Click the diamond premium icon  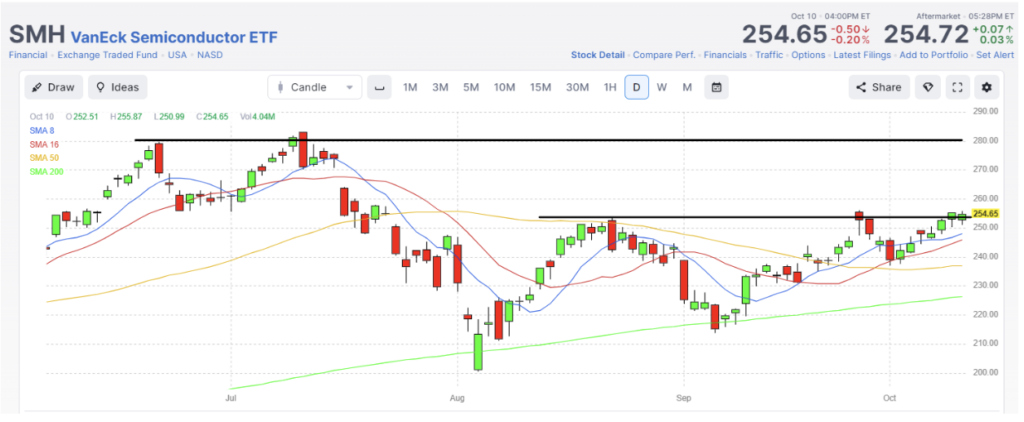click(928, 87)
